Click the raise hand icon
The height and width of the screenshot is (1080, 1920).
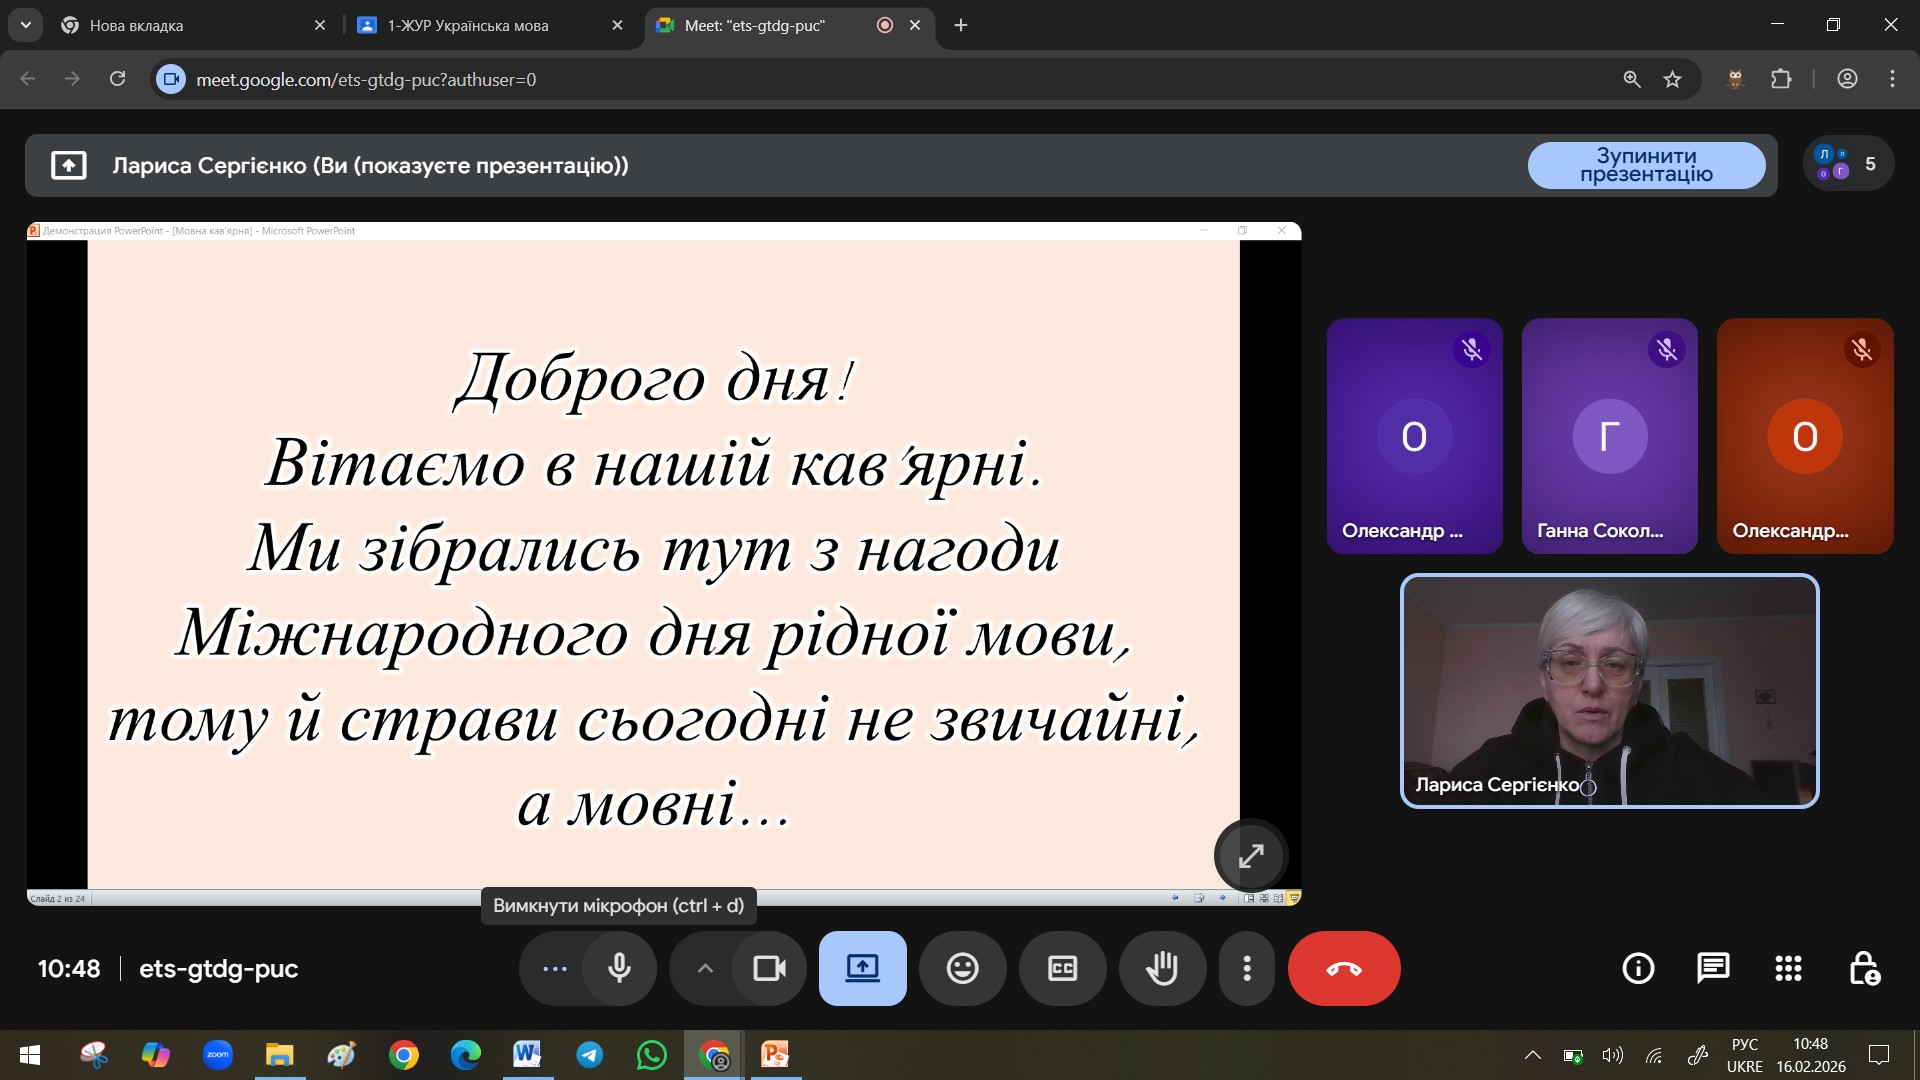(1162, 968)
